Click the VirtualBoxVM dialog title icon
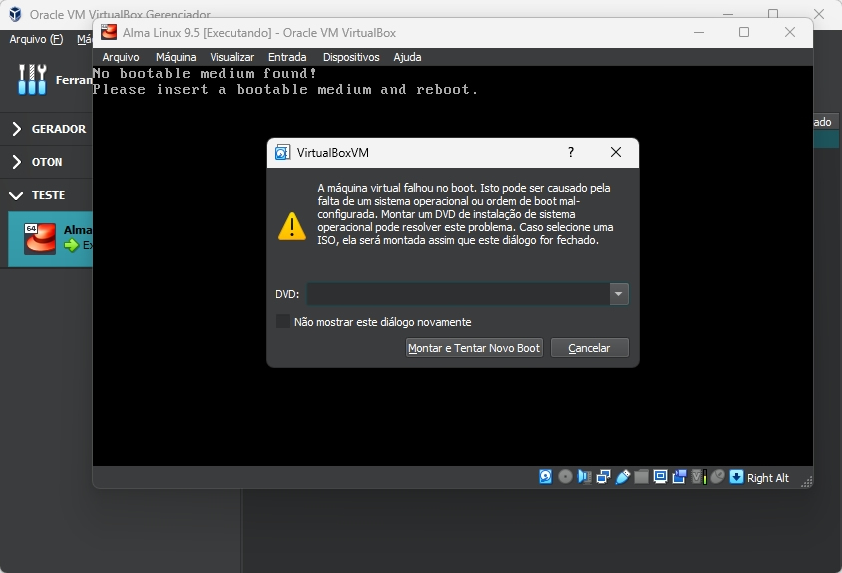The height and width of the screenshot is (573, 842). click(282, 153)
